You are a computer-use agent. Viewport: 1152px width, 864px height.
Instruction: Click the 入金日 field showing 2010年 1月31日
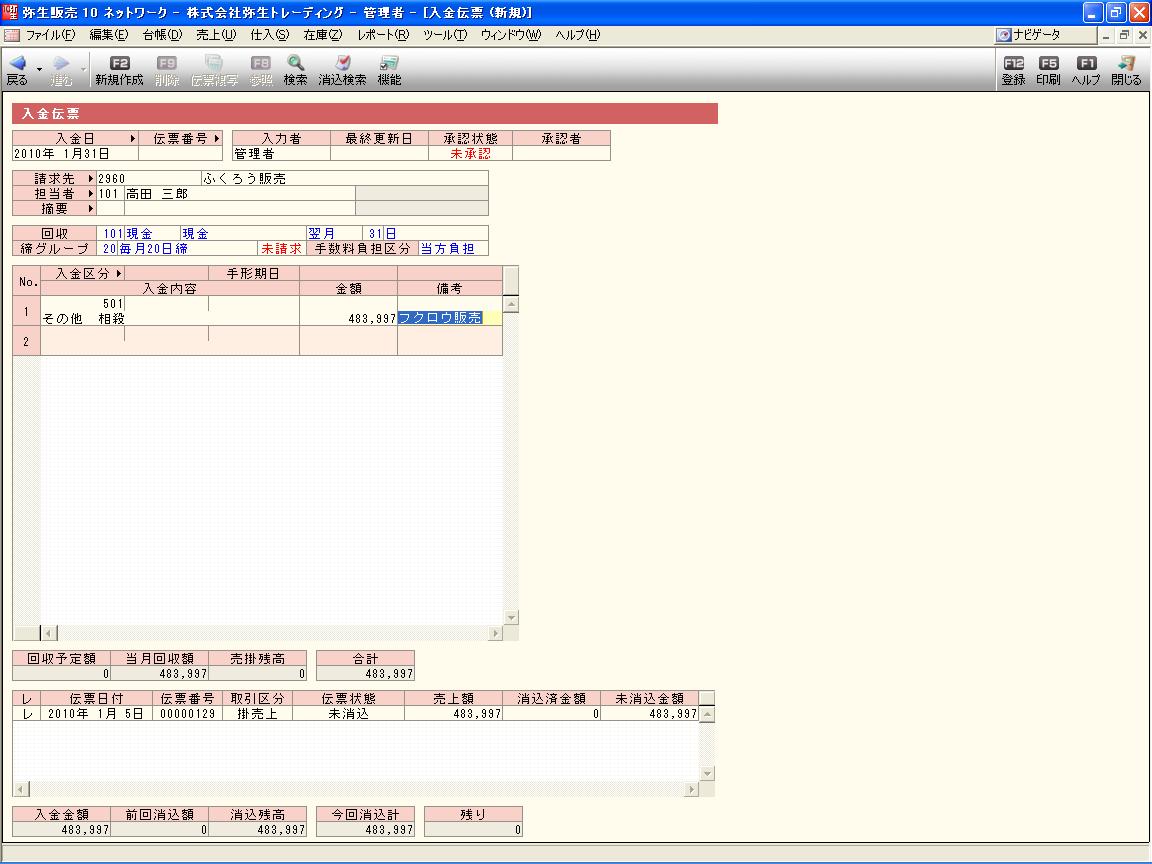click(x=75, y=154)
